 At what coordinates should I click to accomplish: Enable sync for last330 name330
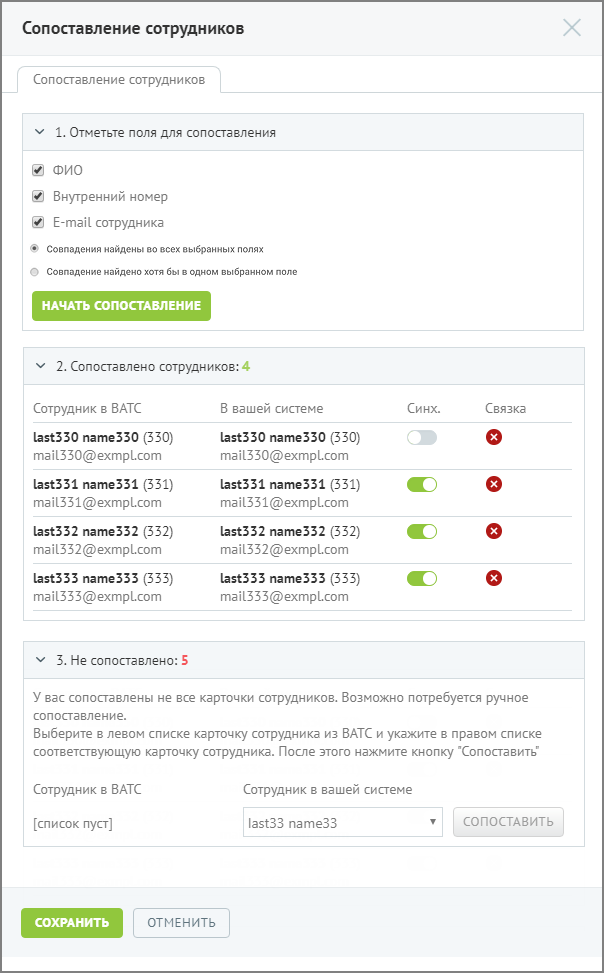(x=422, y=437)
